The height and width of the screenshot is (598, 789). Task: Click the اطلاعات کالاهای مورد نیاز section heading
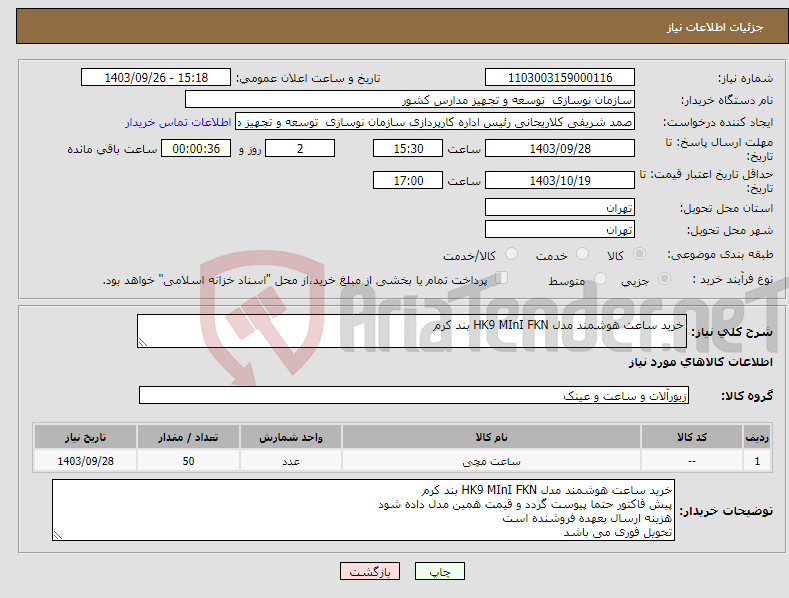700,362
